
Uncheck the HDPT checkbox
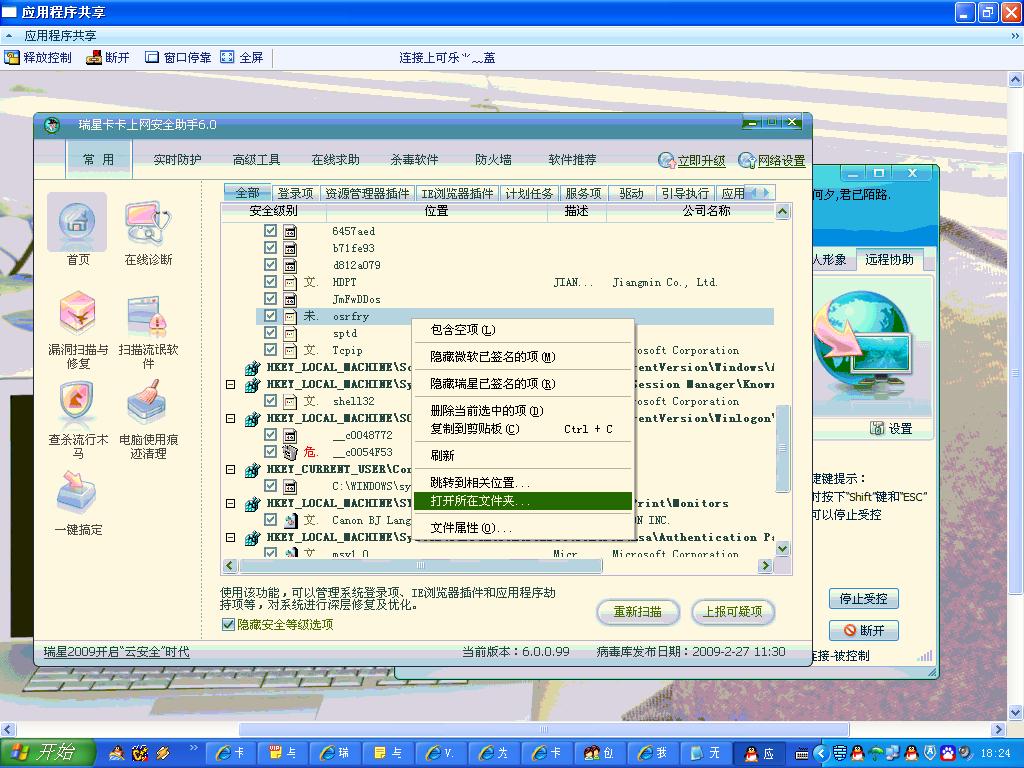pos(270,281)
